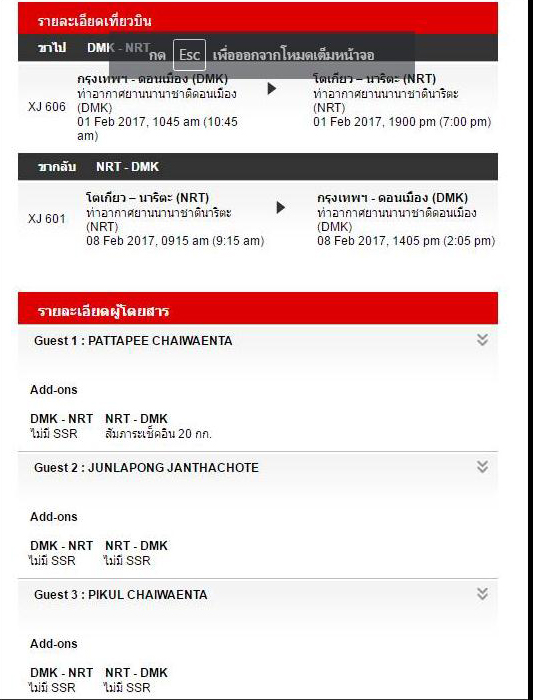
Task: Click the 01 Feb 2017 10:45 am departure time
Action: (157, 129)
